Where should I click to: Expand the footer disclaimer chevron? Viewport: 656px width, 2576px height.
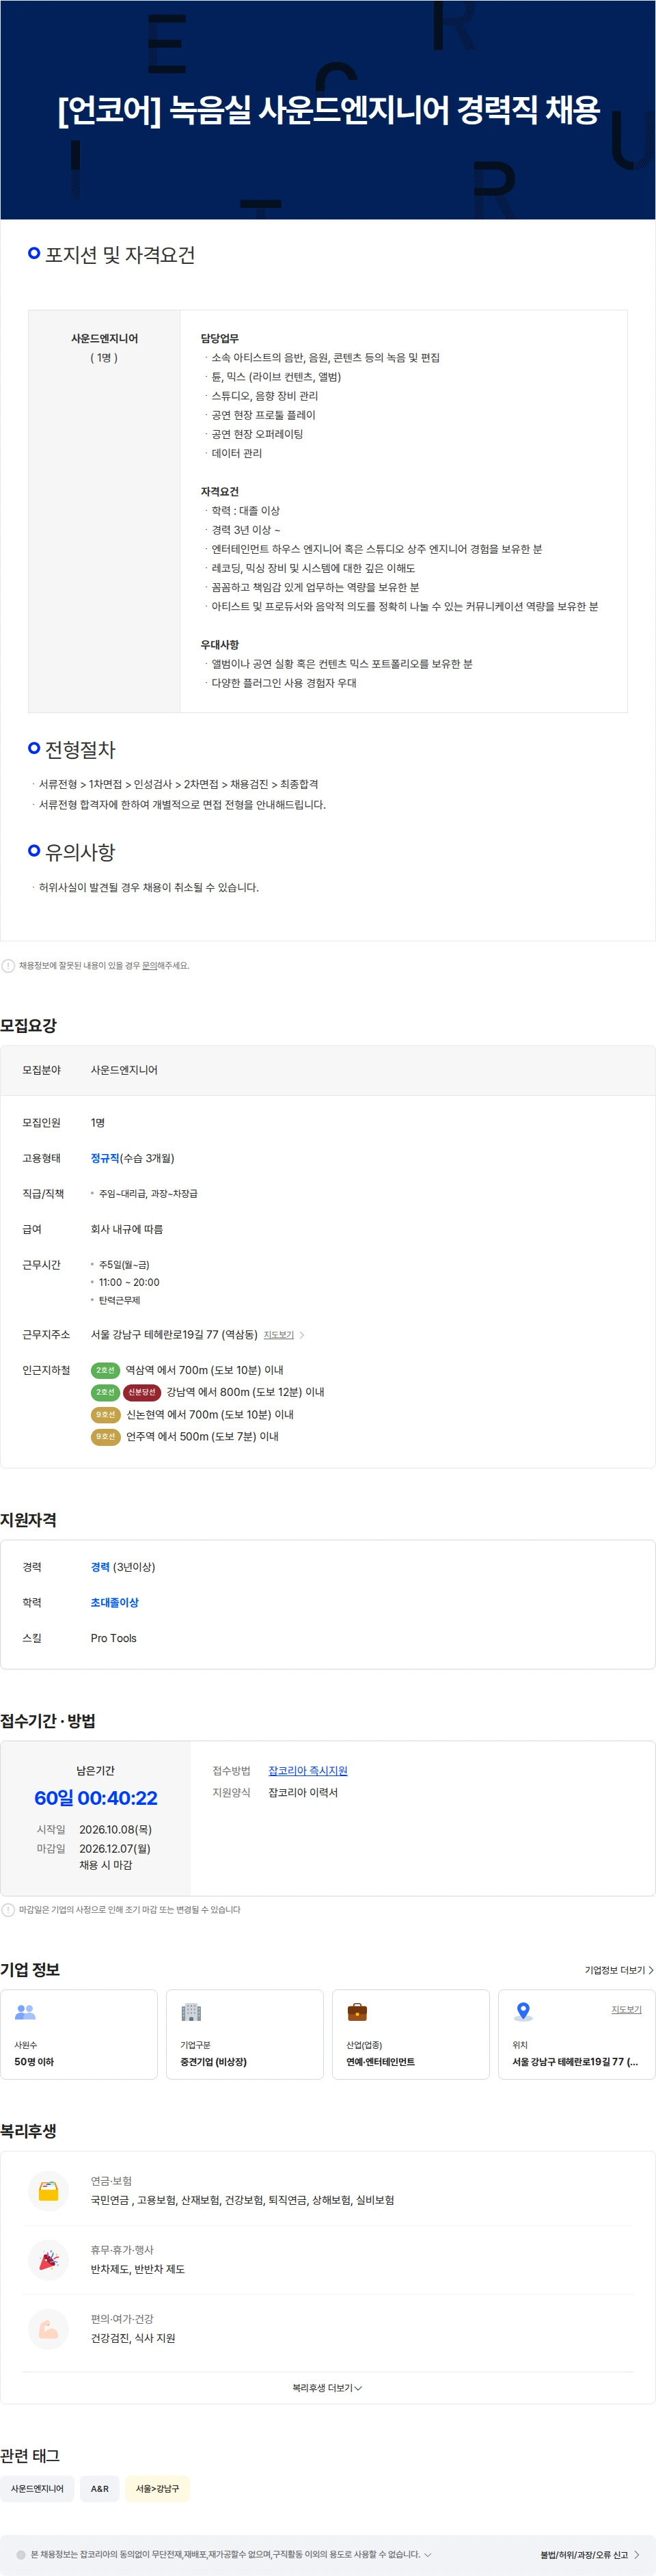pyautogui.click(x=428, y=2554)
